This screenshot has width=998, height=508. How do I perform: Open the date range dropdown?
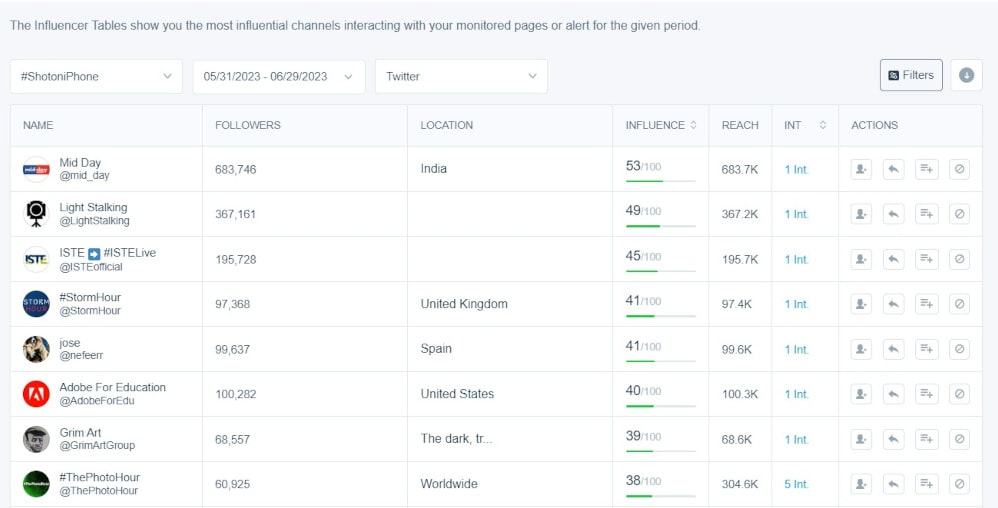pos(279,76)
